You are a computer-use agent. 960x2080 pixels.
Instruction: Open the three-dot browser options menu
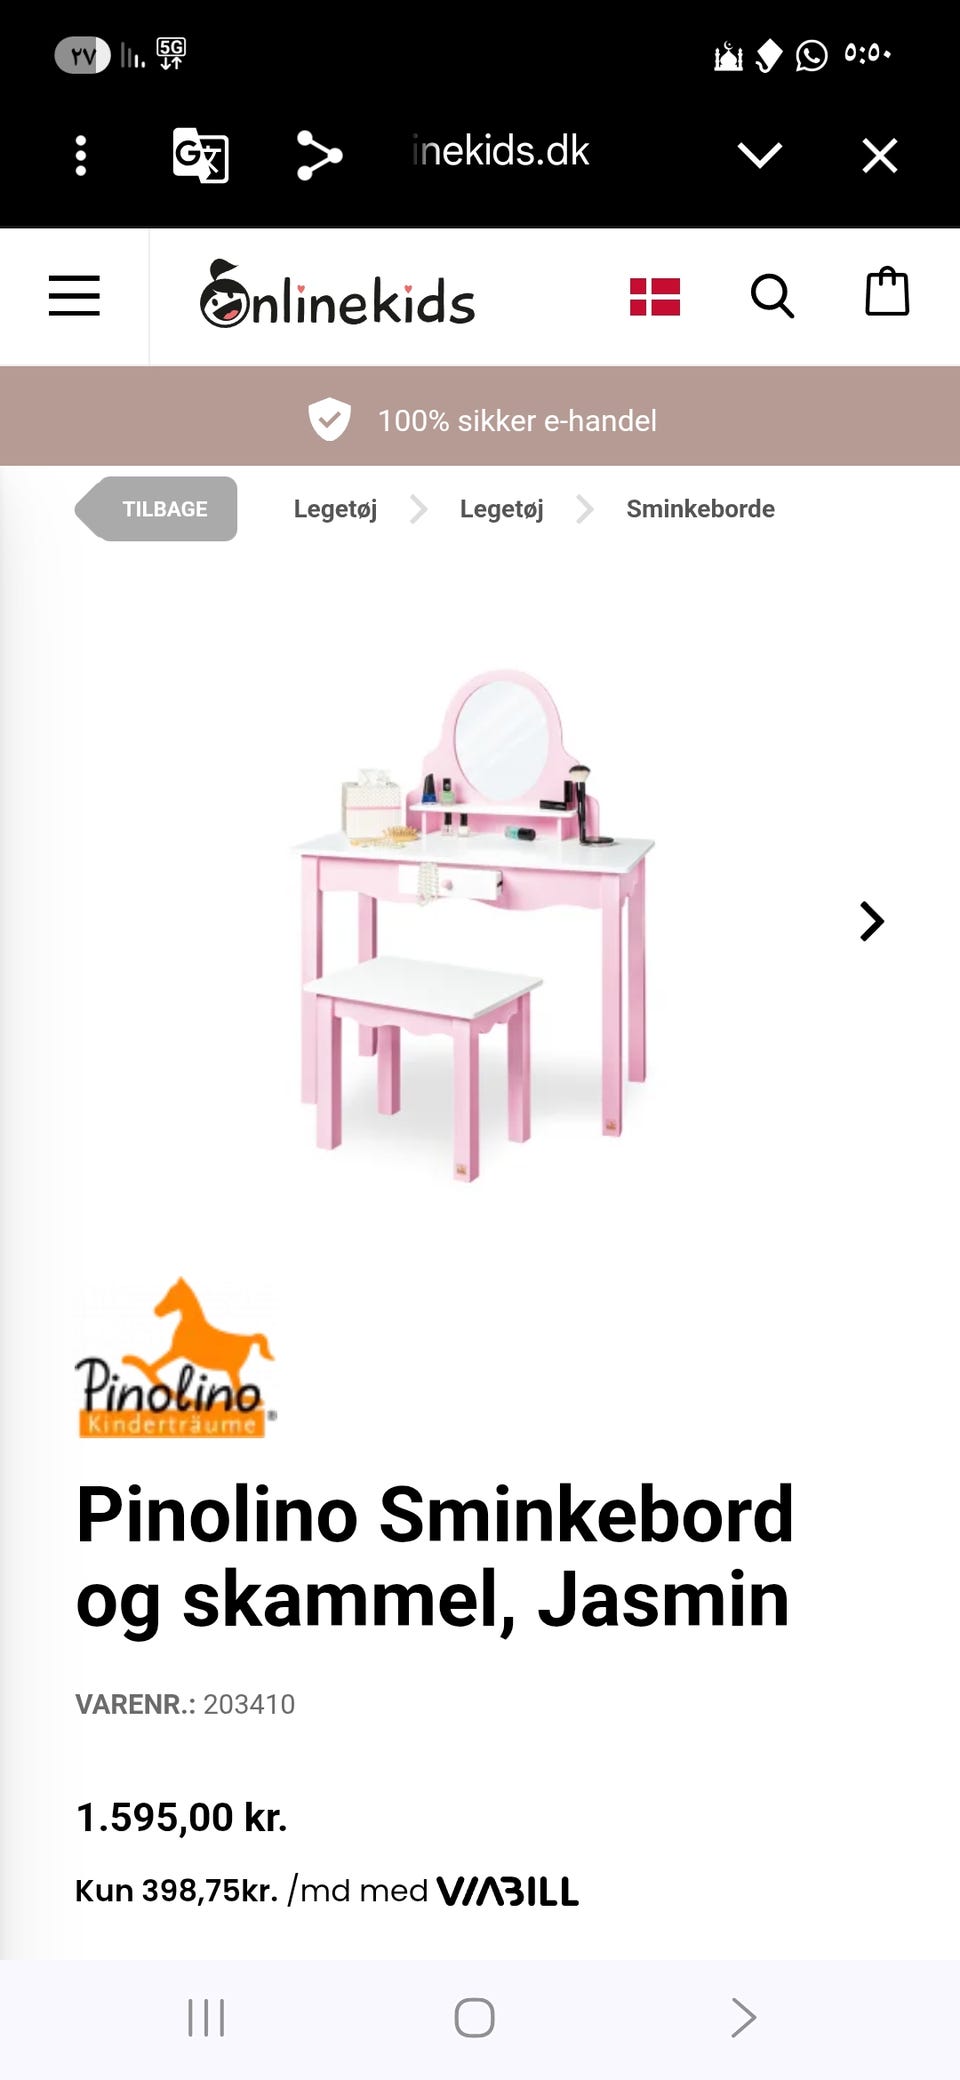(x=81, y=155)
